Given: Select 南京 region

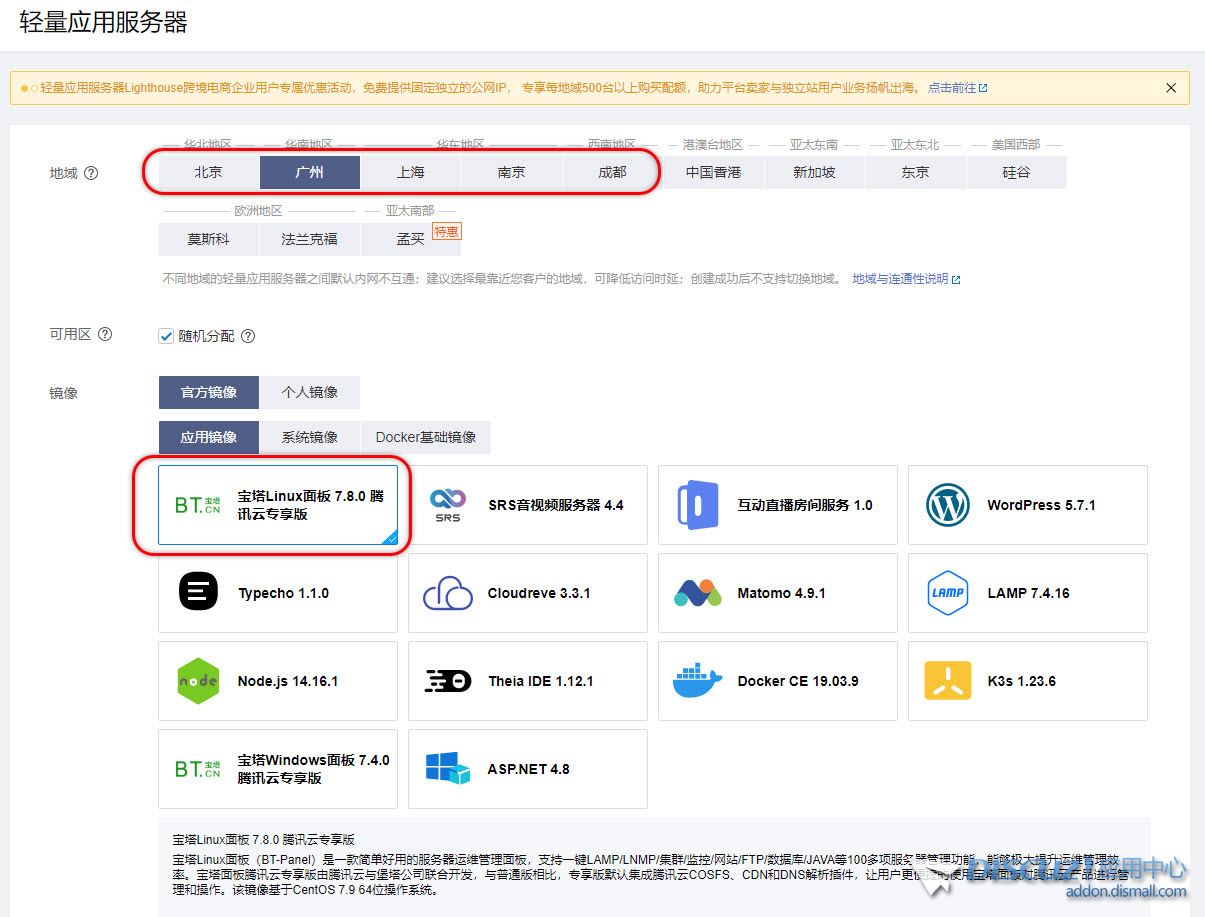Looking at the screenshot, I should click(x=511, y=172).
